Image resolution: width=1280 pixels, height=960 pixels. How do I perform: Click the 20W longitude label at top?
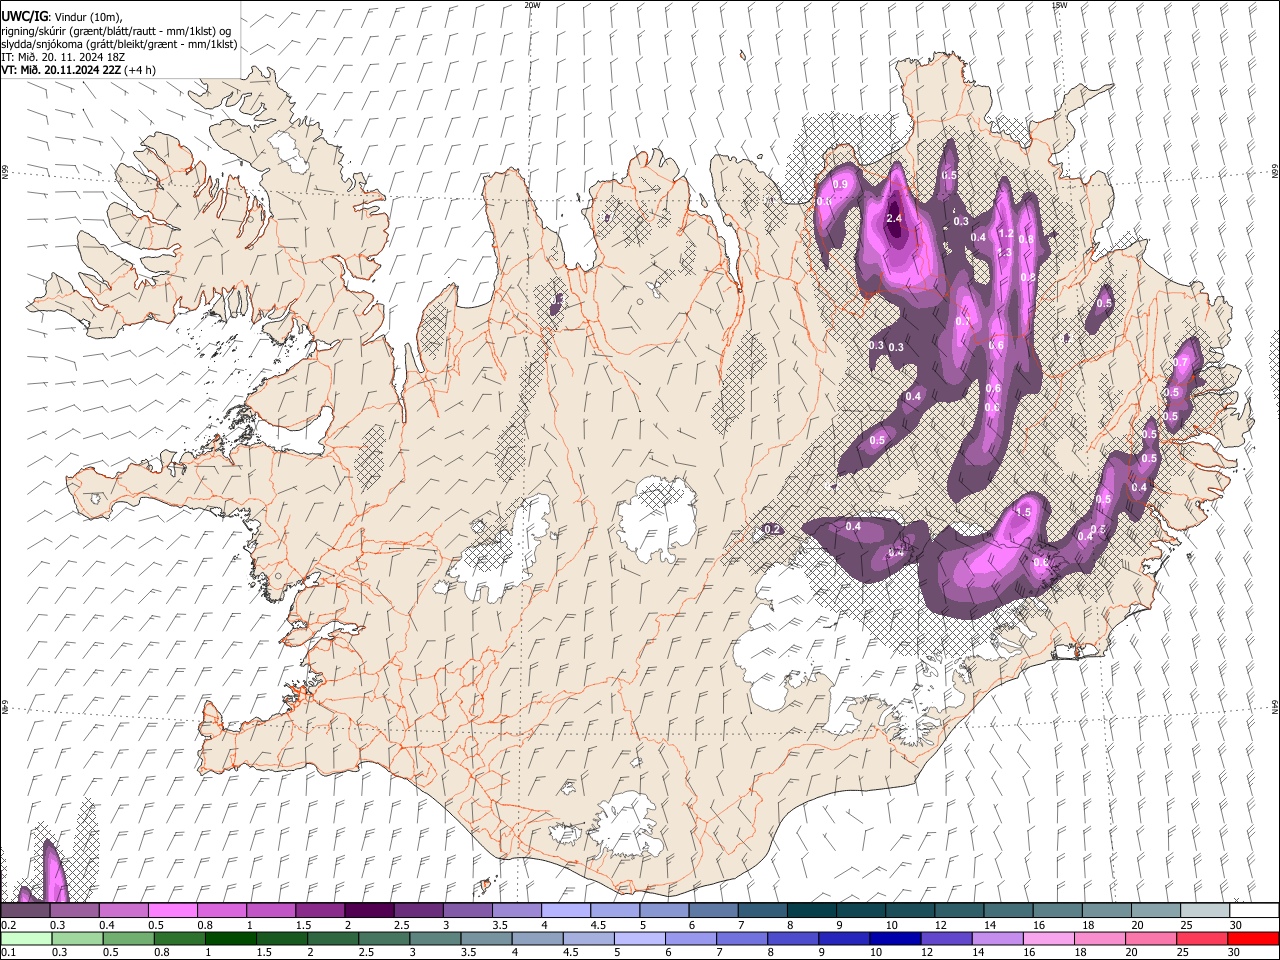pyautogui.click(x=532, y=5)
